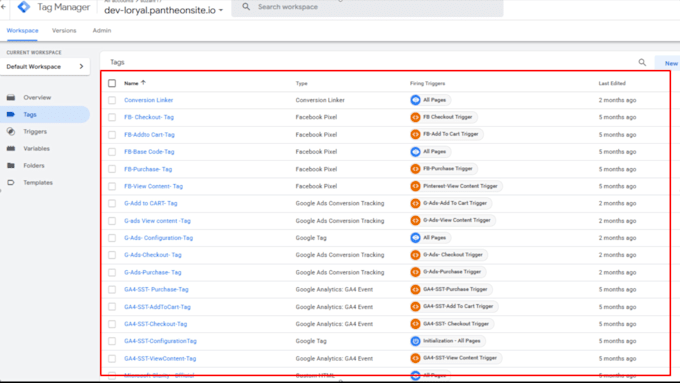Check the Conversion Linker row checkbox
This screenshot has height=383, width=680.
(112, 100)
